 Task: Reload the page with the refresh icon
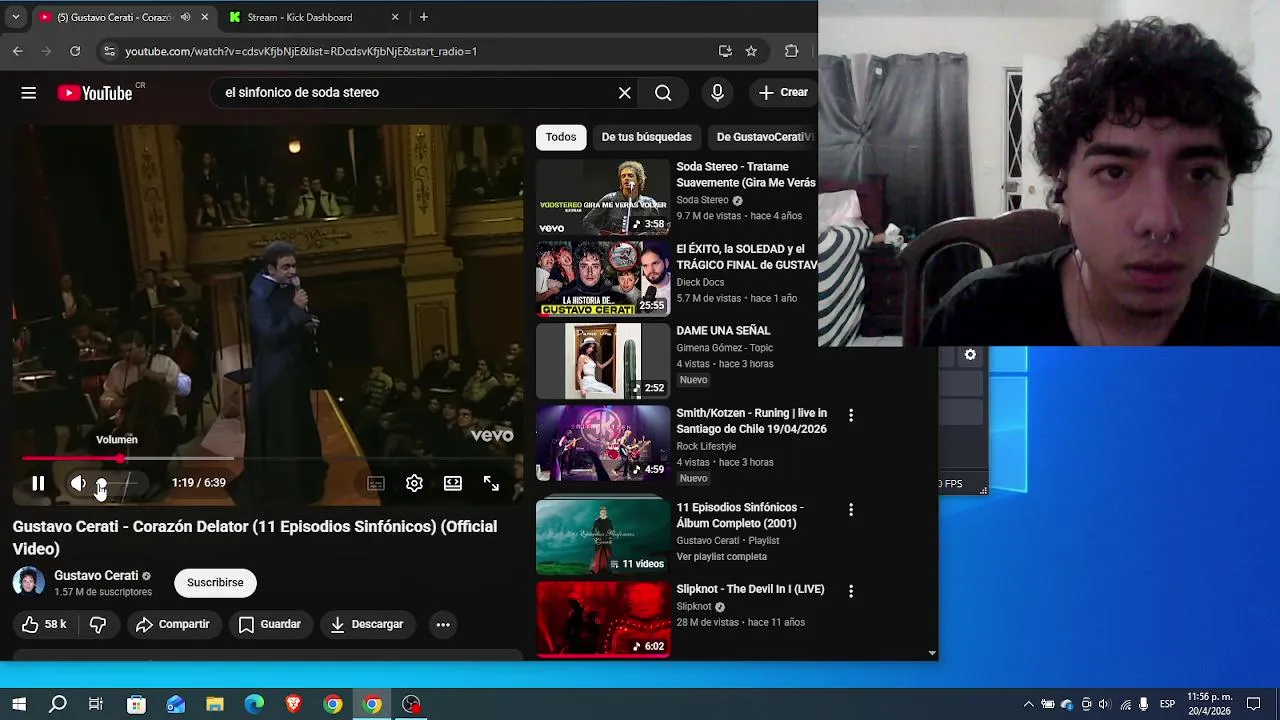75,51
